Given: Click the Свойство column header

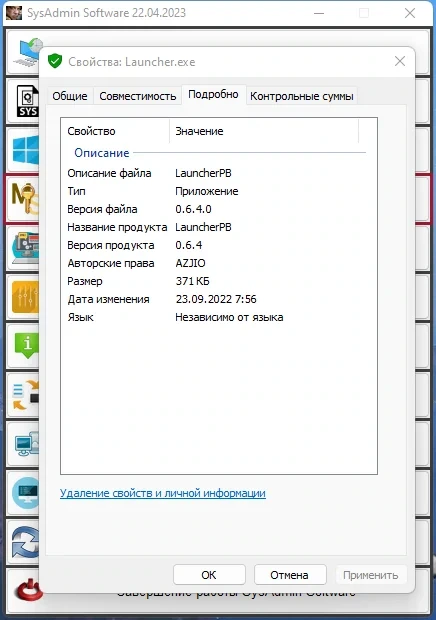Looking at the screenshot, I should 115,131.
